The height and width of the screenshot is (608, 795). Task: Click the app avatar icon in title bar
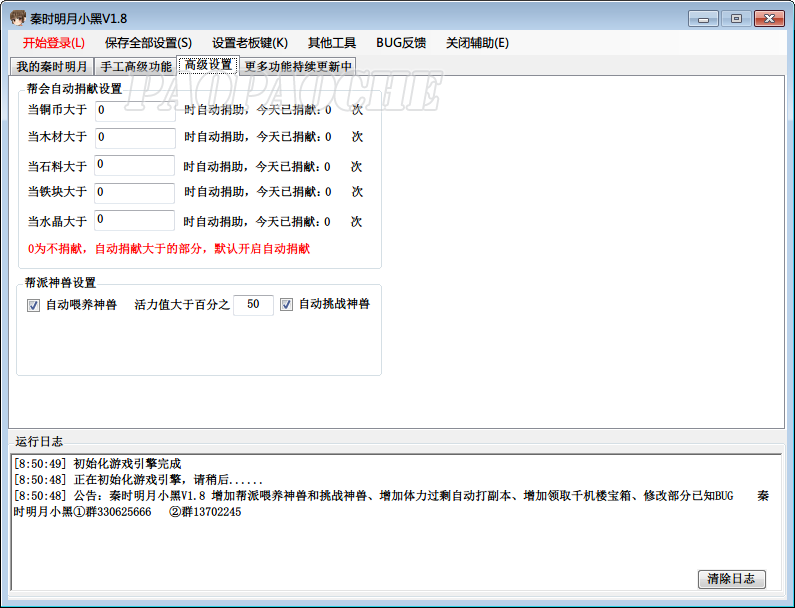(x=18, y=18)
